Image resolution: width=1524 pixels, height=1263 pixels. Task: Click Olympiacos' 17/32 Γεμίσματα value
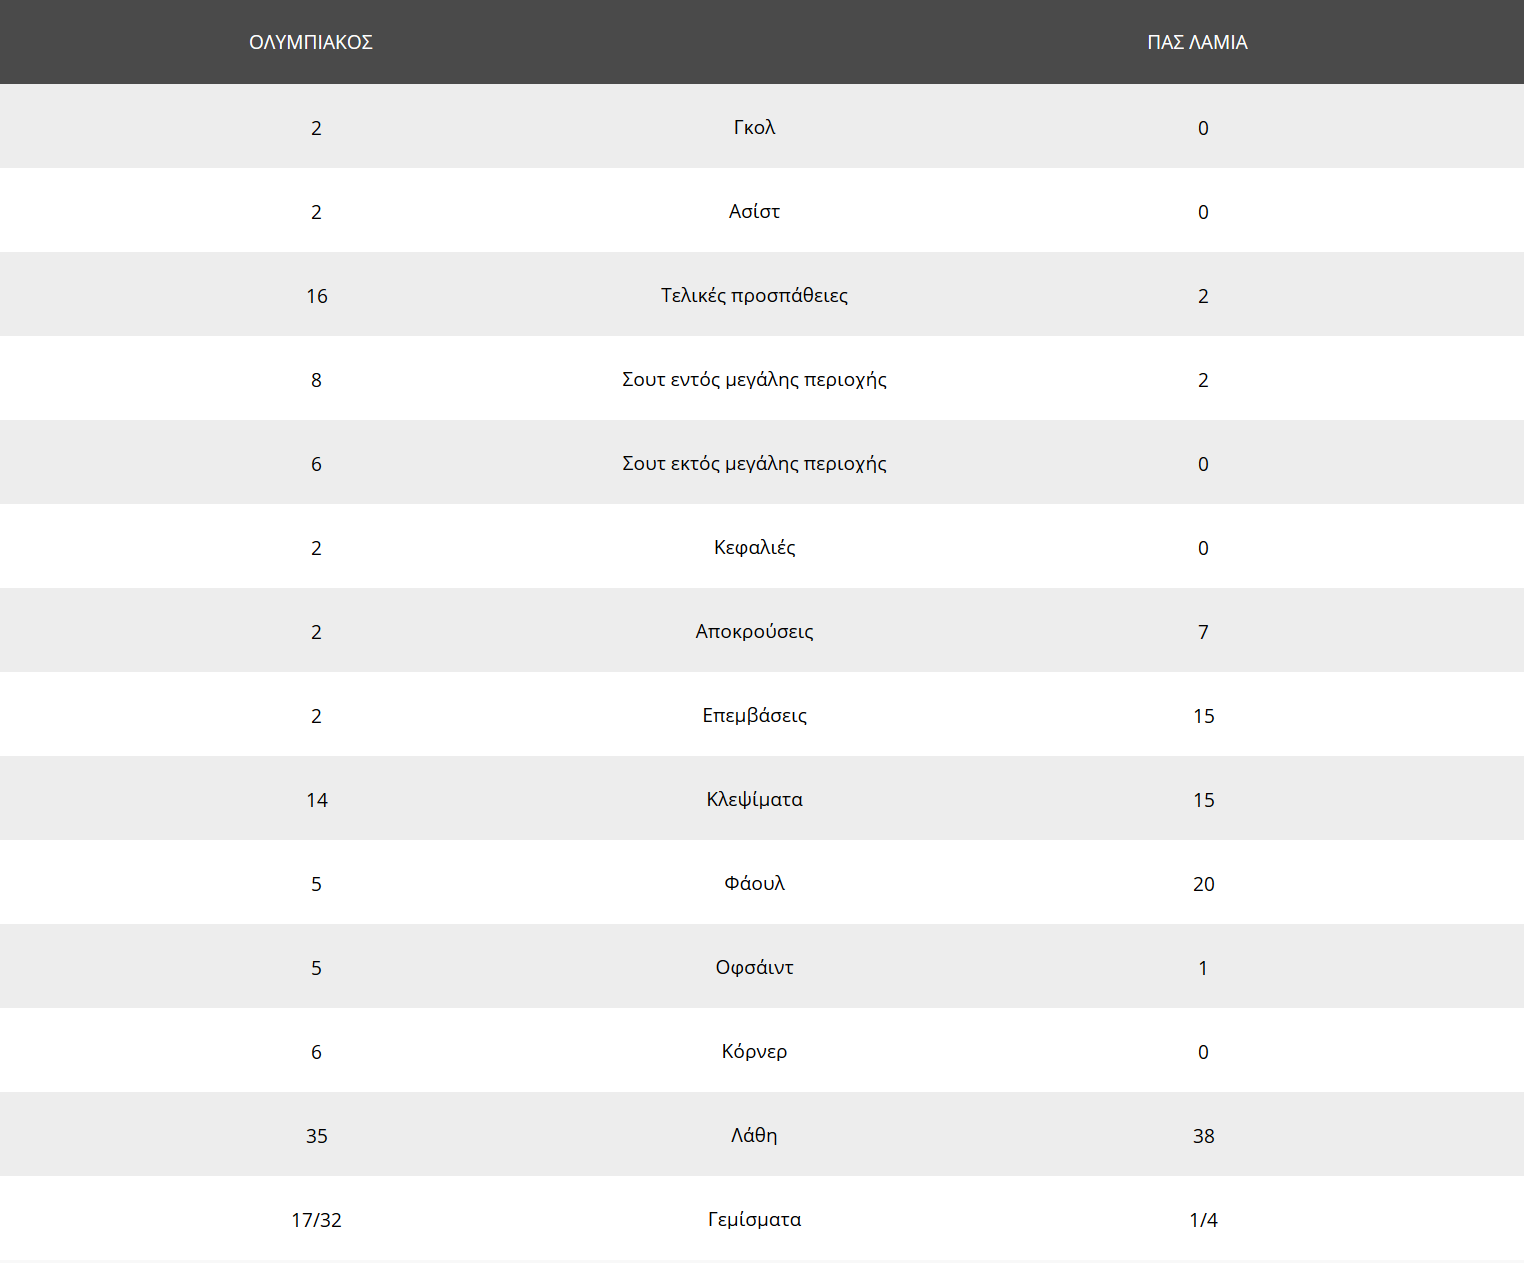coord(316,1220)
